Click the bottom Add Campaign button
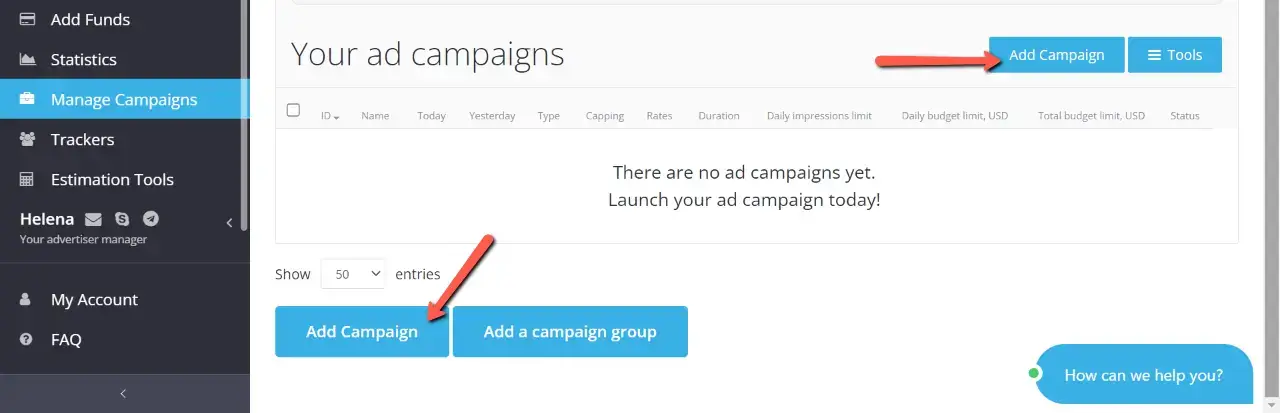This screenshot has width=1280, height=413. click(361, 332)
